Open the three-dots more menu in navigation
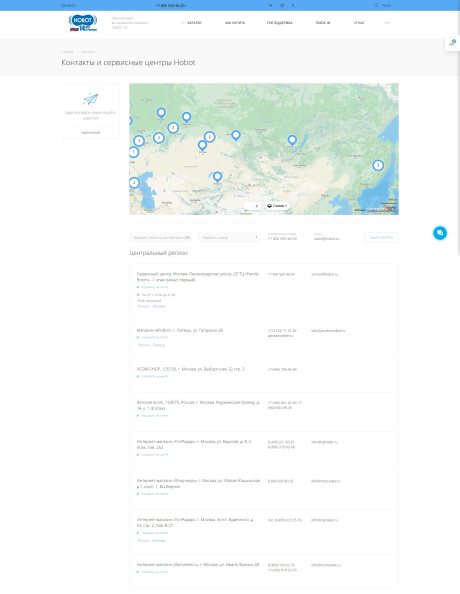Screen dimensions: 460x594 point(387,23)
